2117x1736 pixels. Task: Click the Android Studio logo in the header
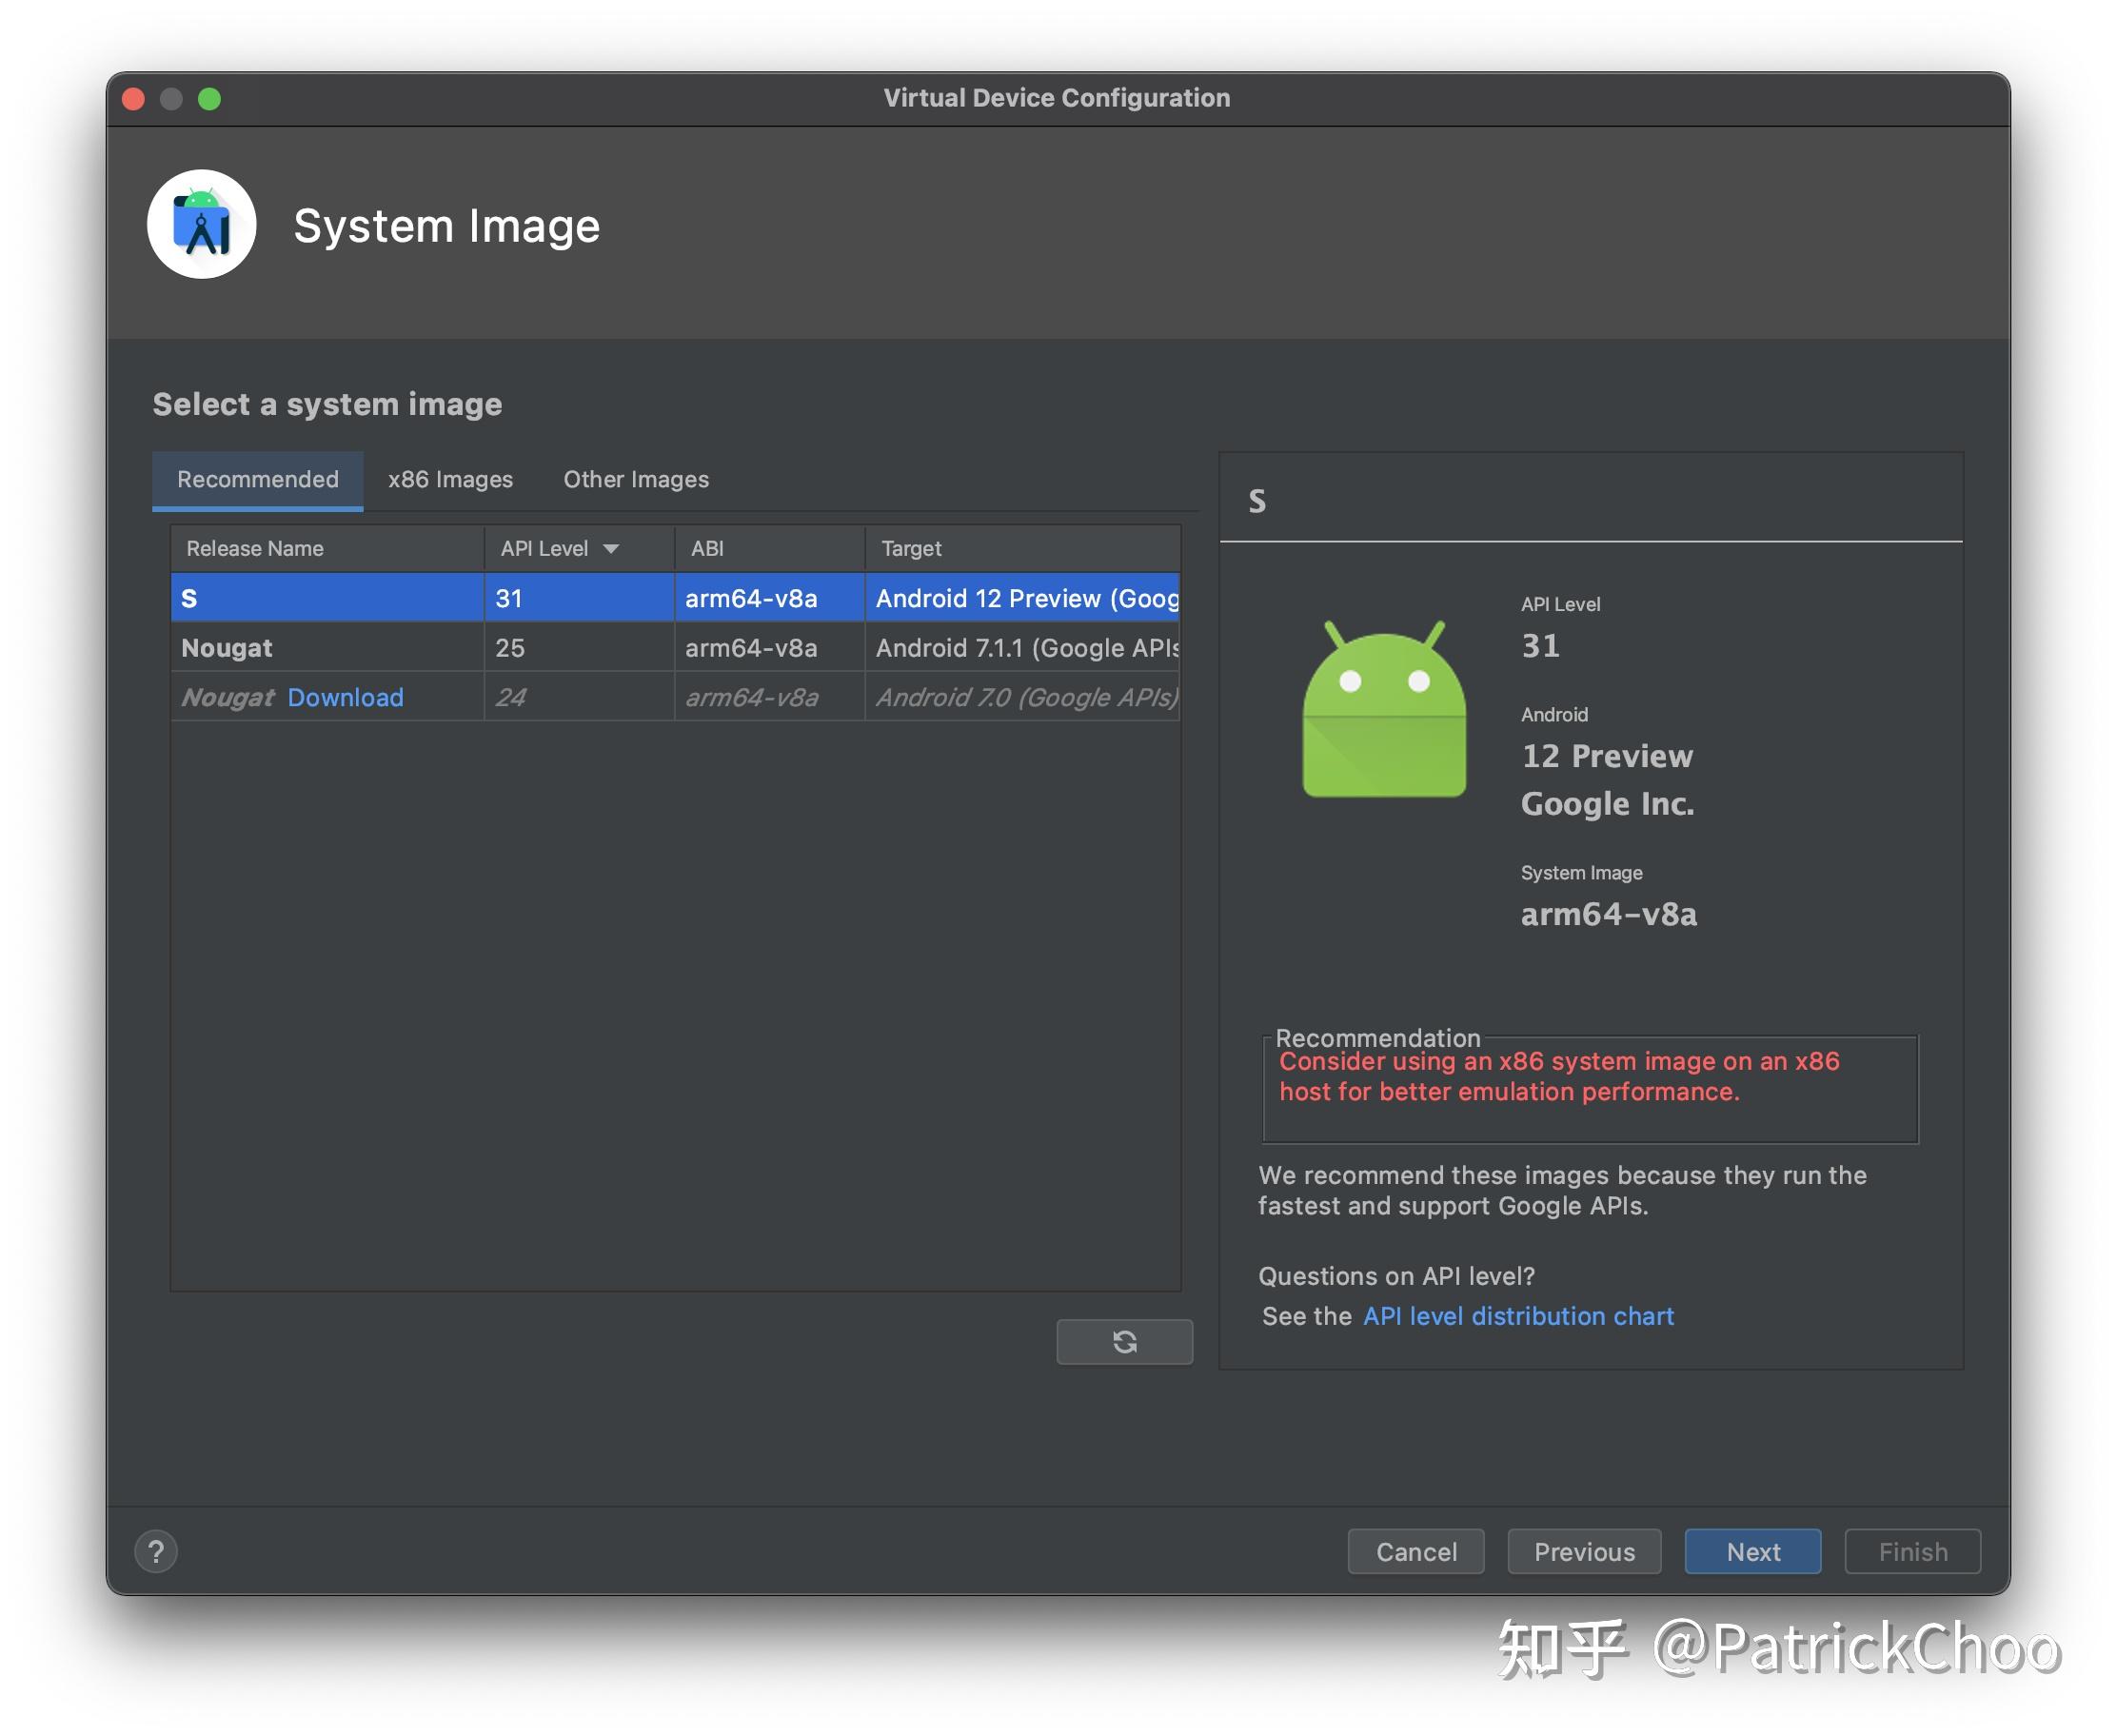202,224
